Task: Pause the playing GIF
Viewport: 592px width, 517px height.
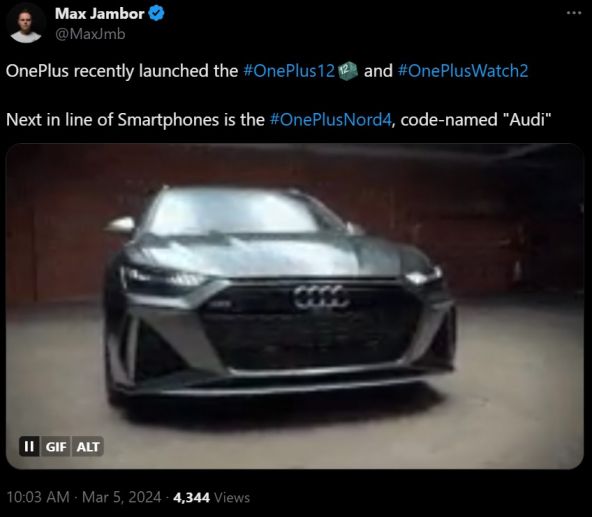Action: [x=29, y=446]
